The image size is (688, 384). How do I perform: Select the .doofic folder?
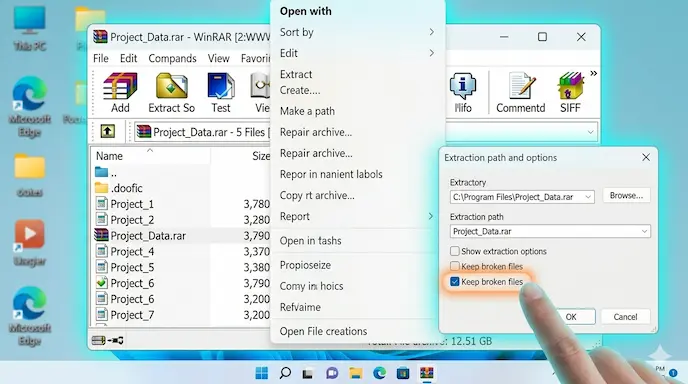pyautogui.click(x=181, y=188)
